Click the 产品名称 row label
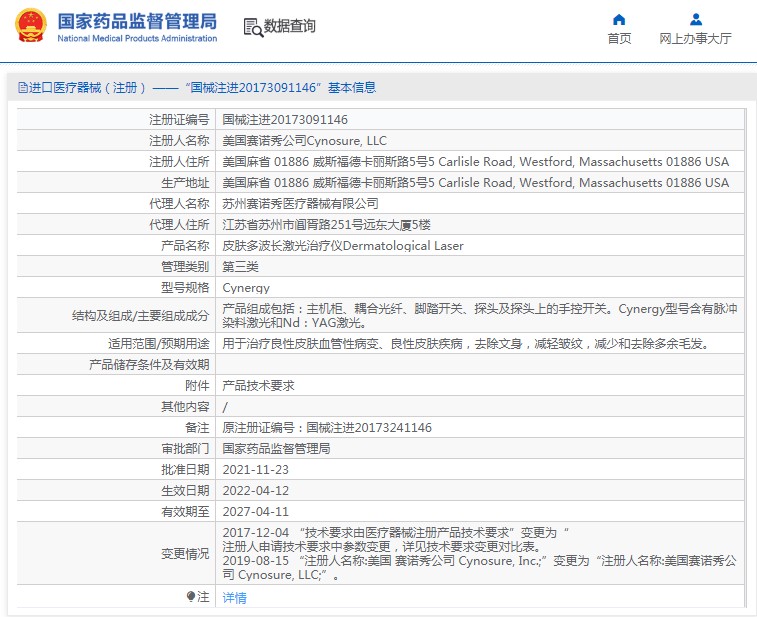757x617 pixels. [x=185, y=246]
